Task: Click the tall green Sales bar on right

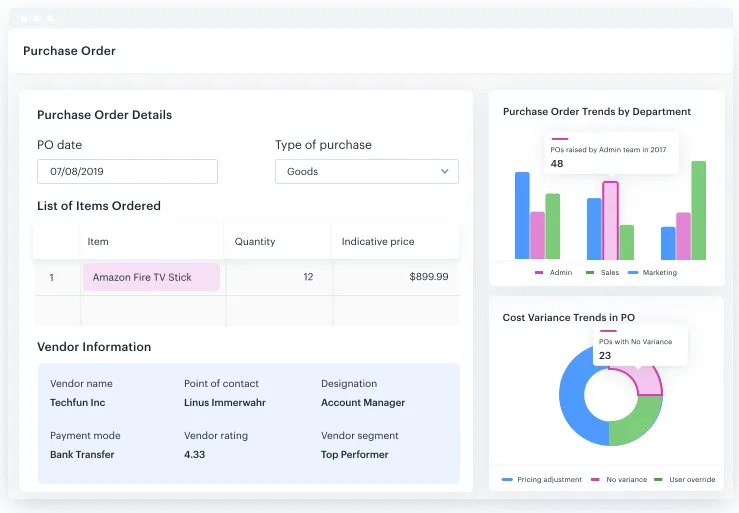Action: tap(698, 210)
